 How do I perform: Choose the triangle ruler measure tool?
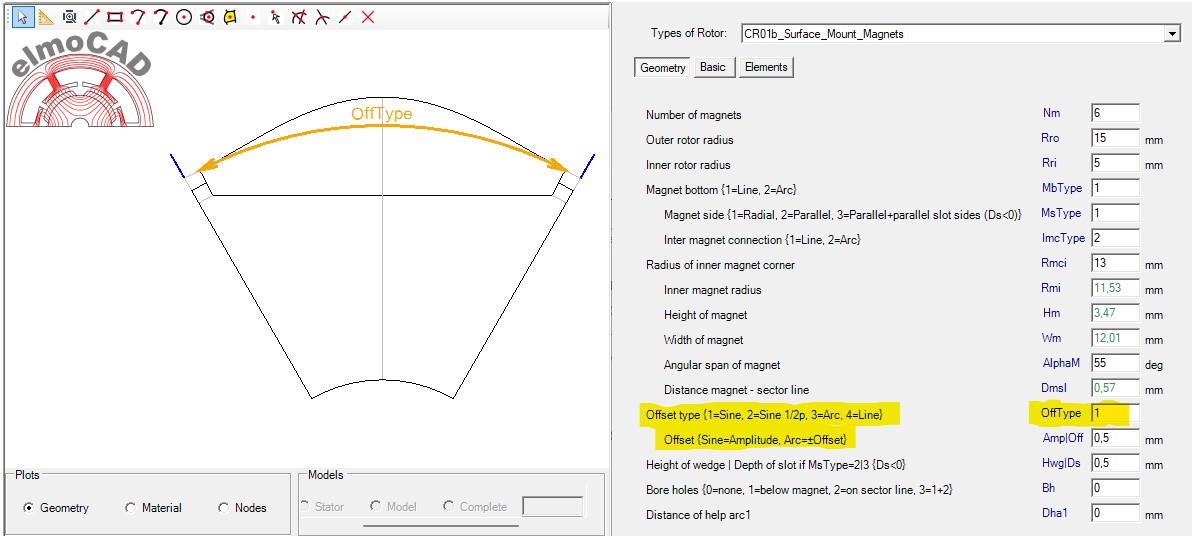(46, 16)
